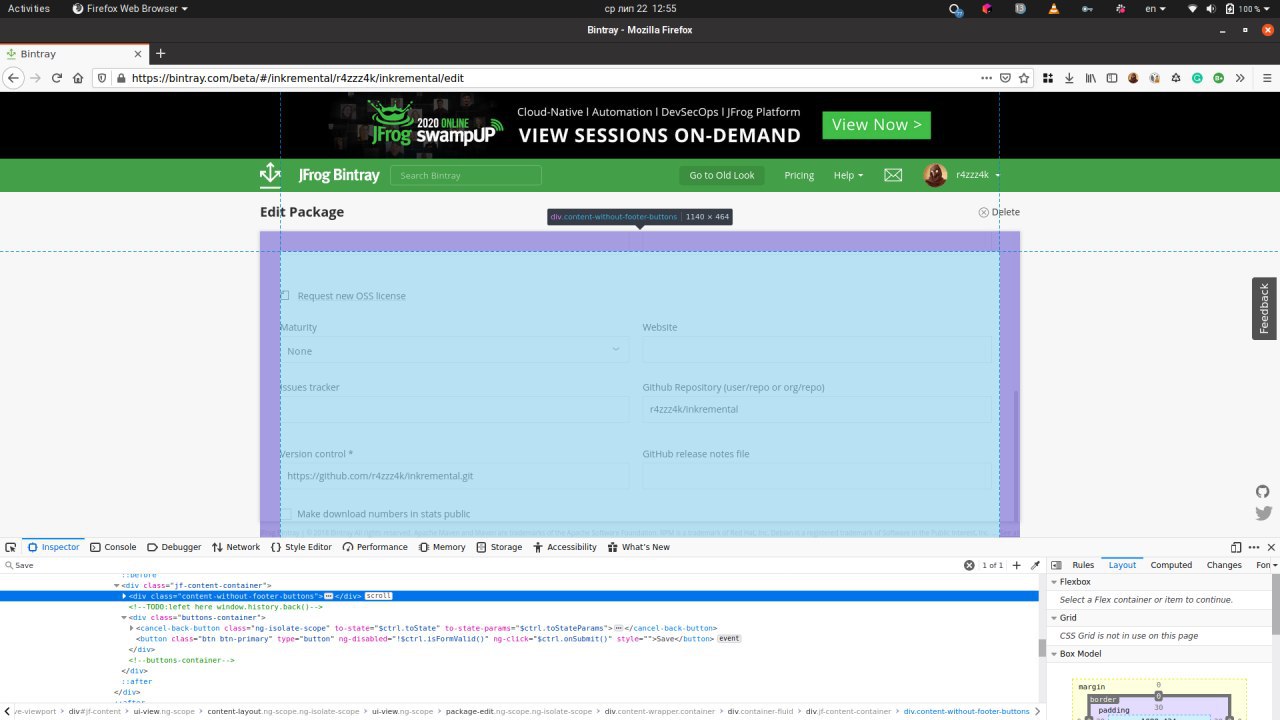The width and height of the screenshot is (1280, 720).
Task: Open the Storage panel
Action: [x=499, y=547]
